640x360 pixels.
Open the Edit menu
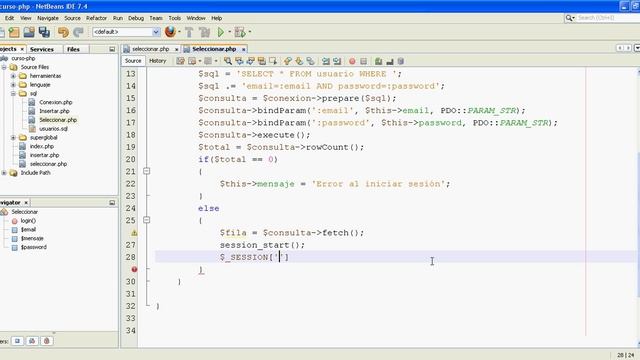pyautogui.click(x=9, y=18)
